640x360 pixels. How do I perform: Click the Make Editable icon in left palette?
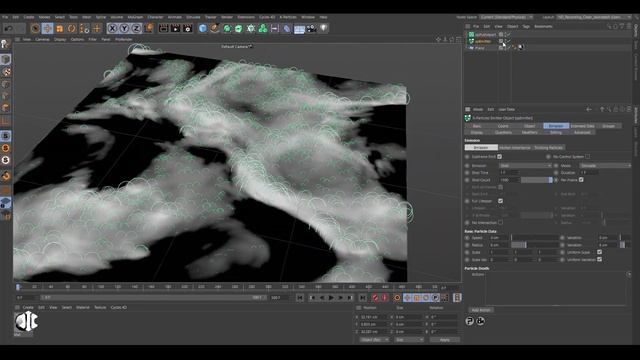[x=5, y=44]
